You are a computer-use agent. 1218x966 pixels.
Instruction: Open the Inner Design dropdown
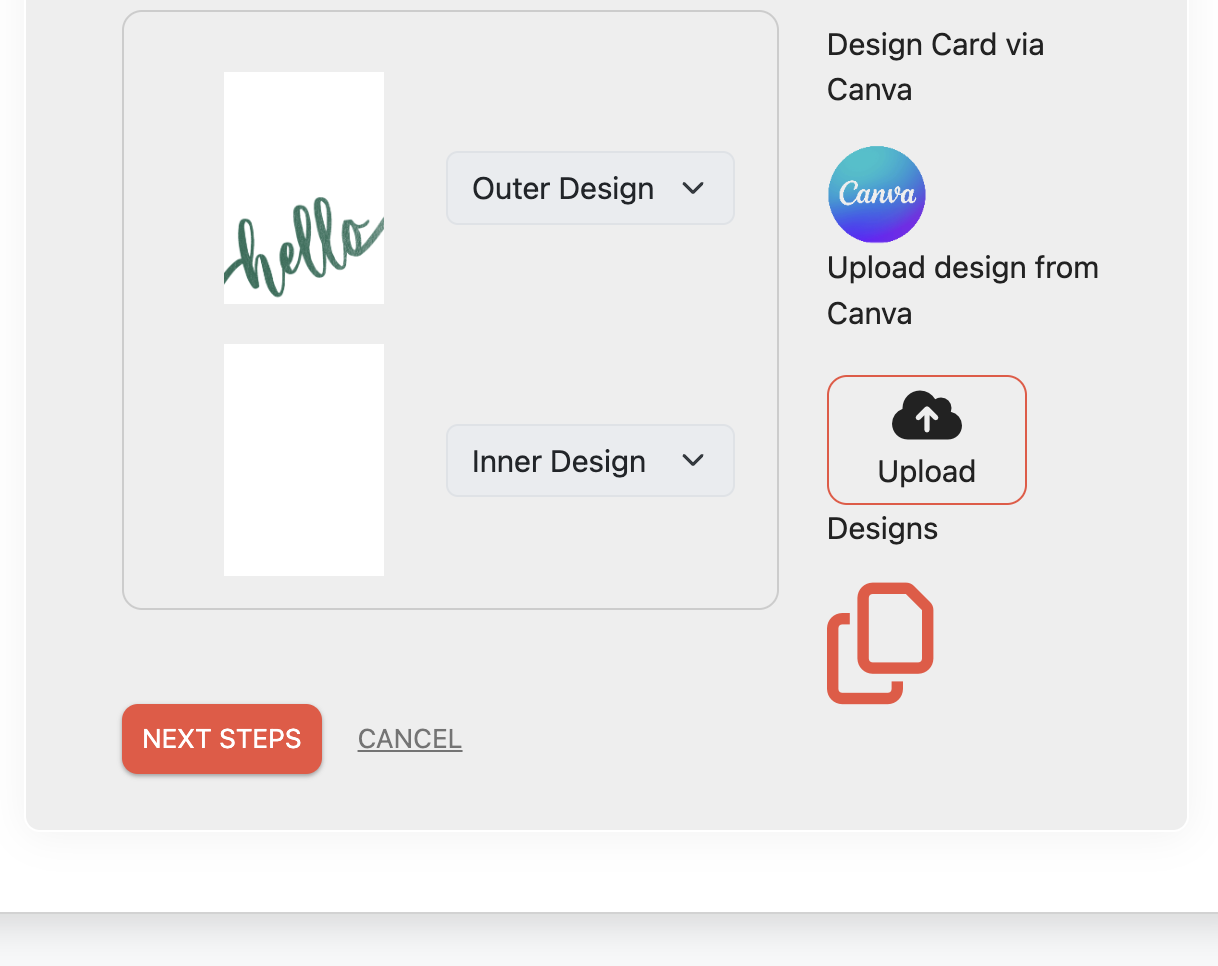tap(590, 460)
